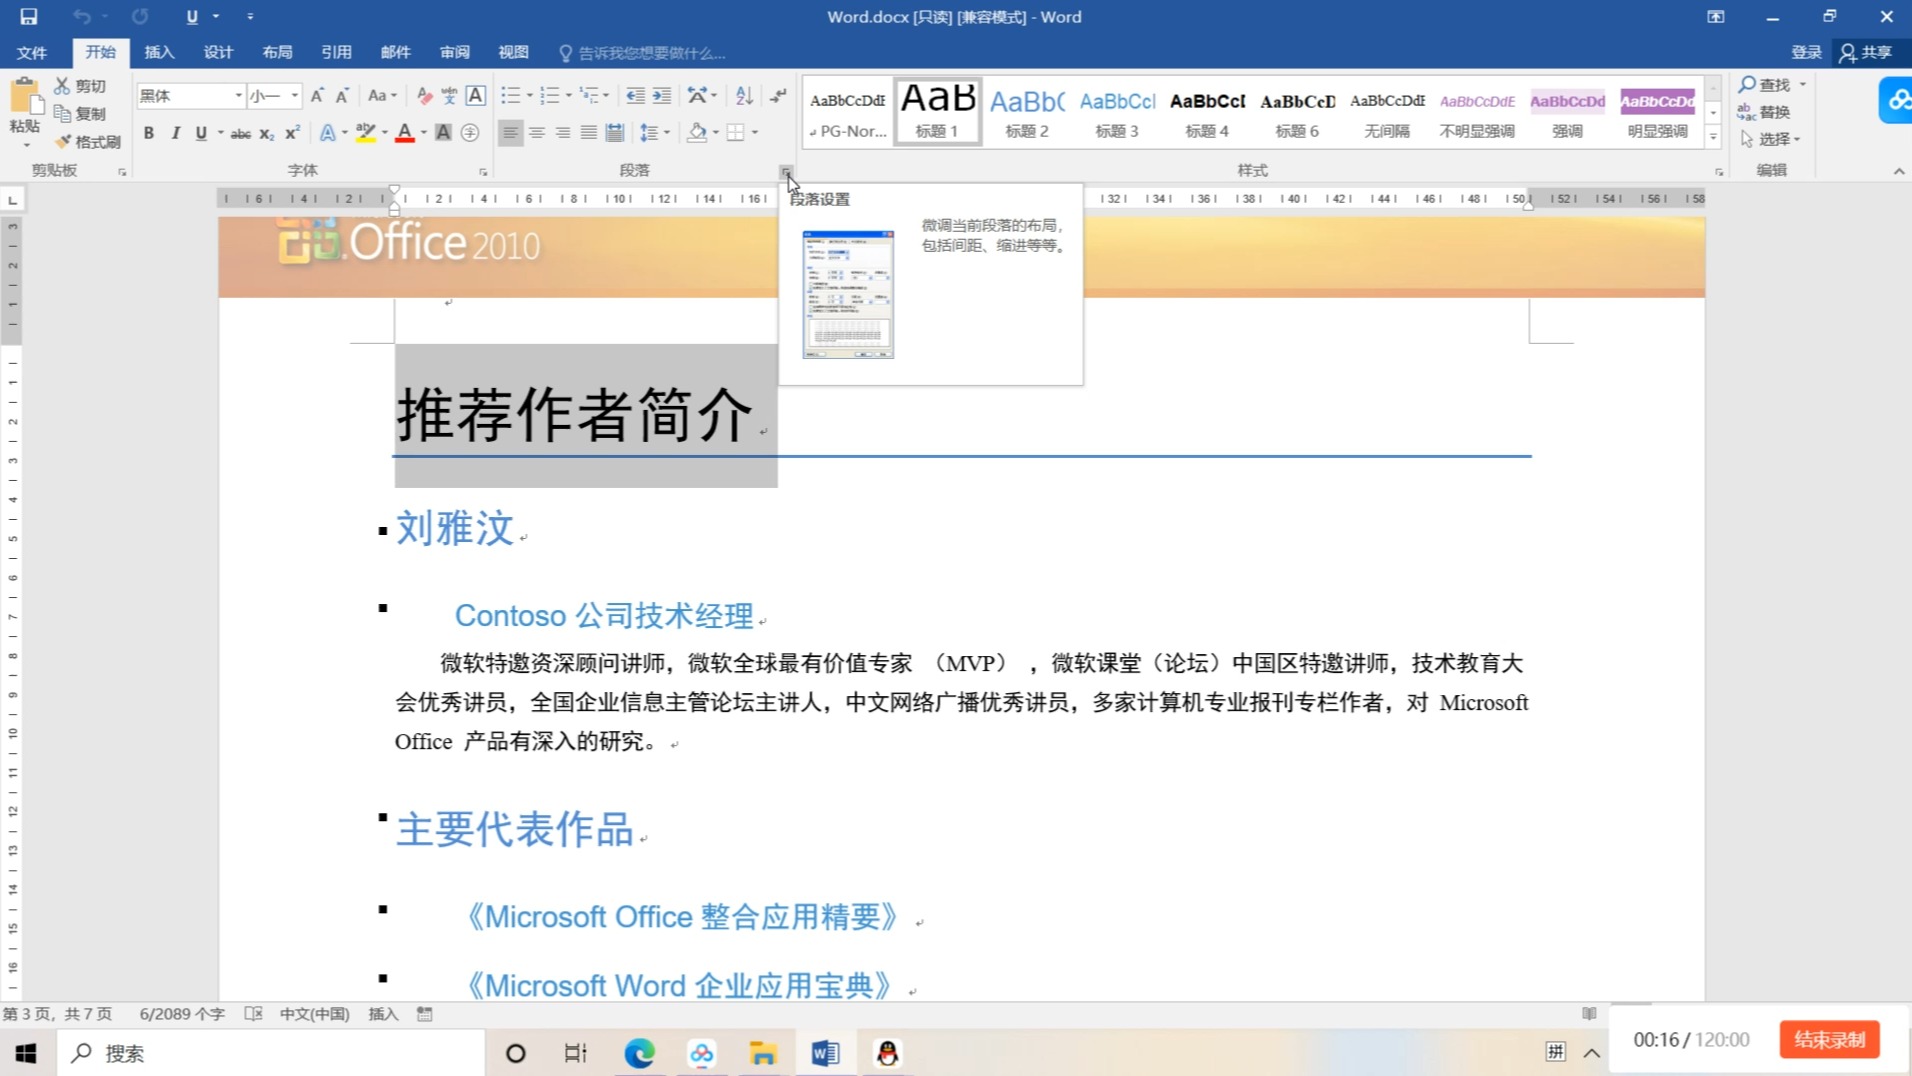
Task: Click the character border icon (boxed A)
Action: (476, 96)
